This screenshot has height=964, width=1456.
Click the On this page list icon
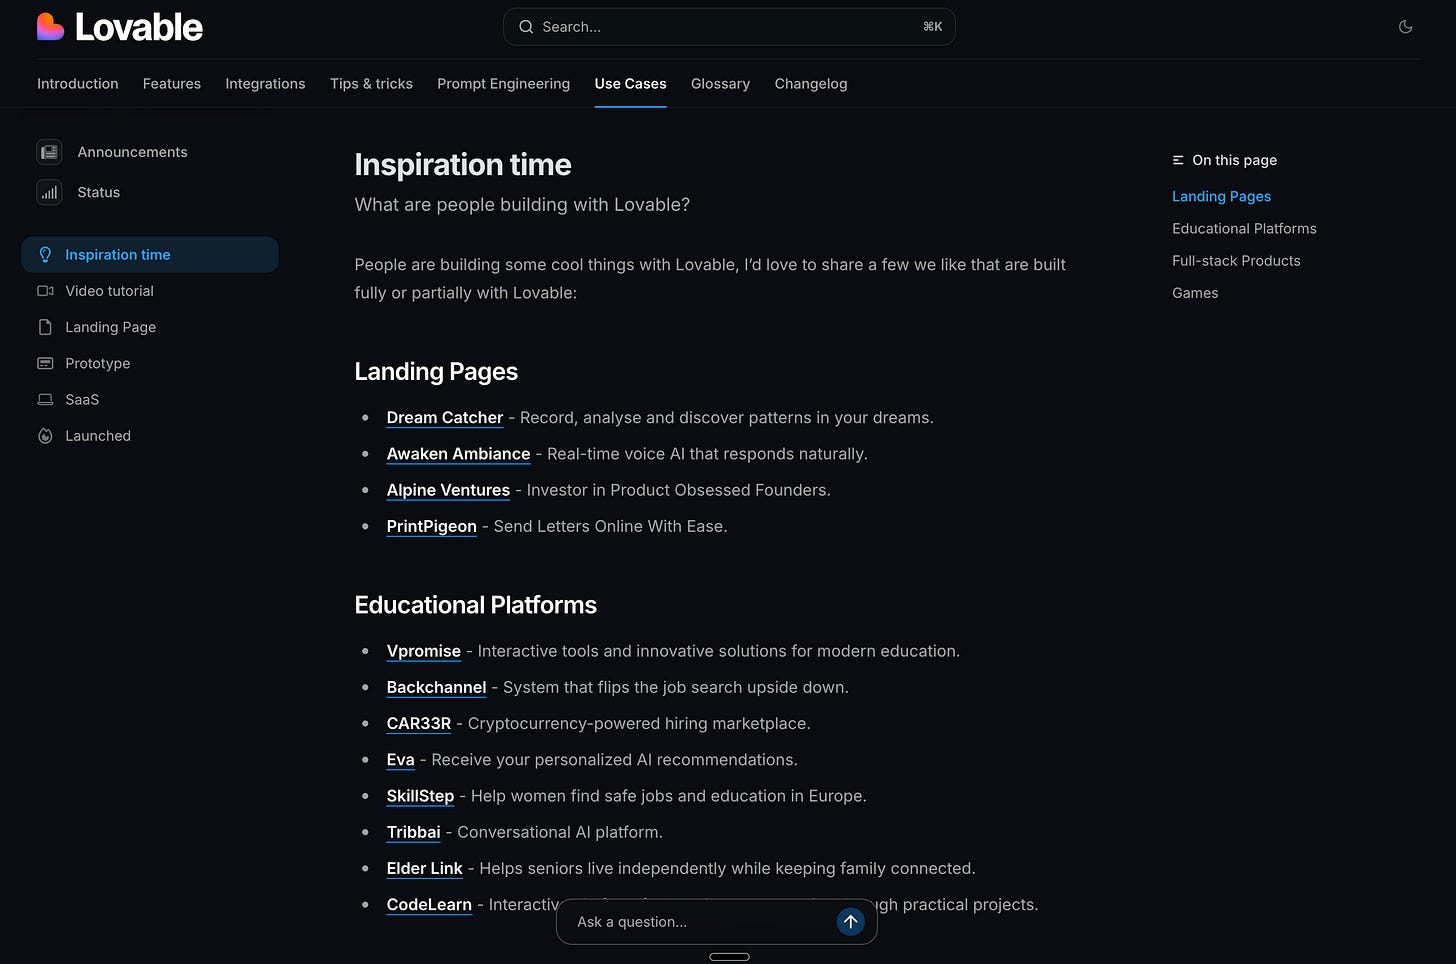click(x=1178, y=160)
